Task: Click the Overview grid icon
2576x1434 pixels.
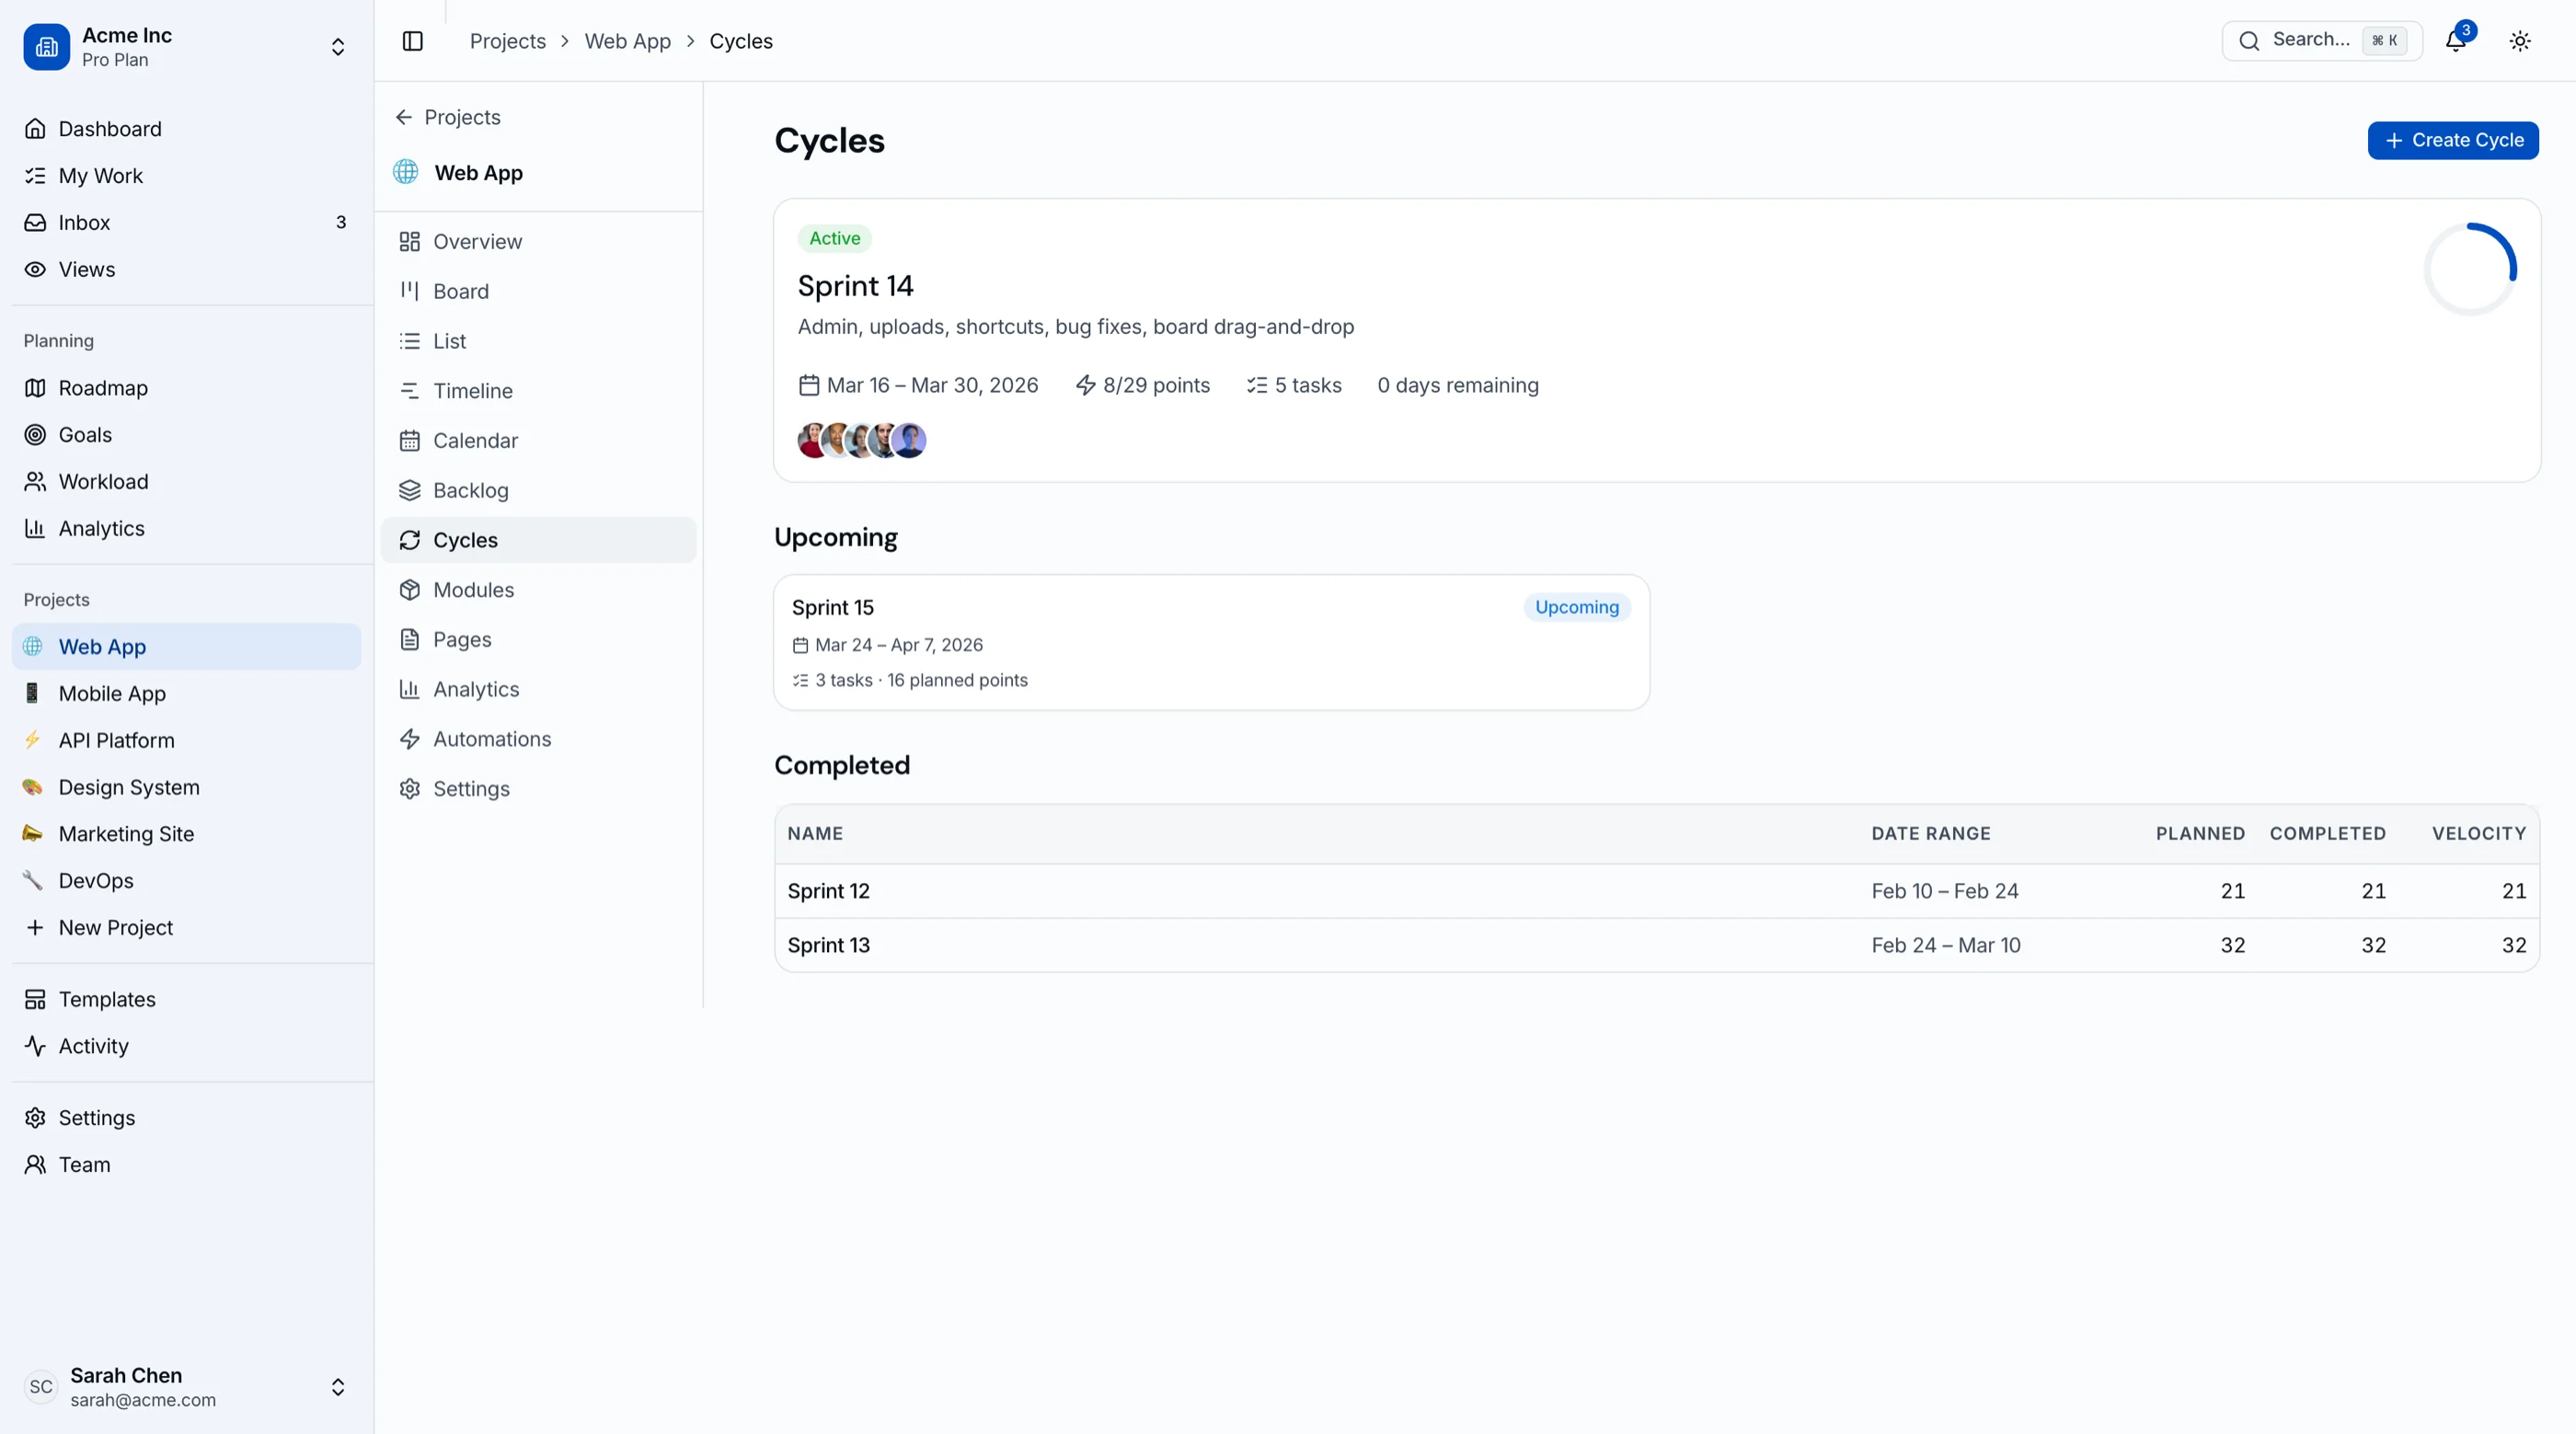Action: (410, 241)
